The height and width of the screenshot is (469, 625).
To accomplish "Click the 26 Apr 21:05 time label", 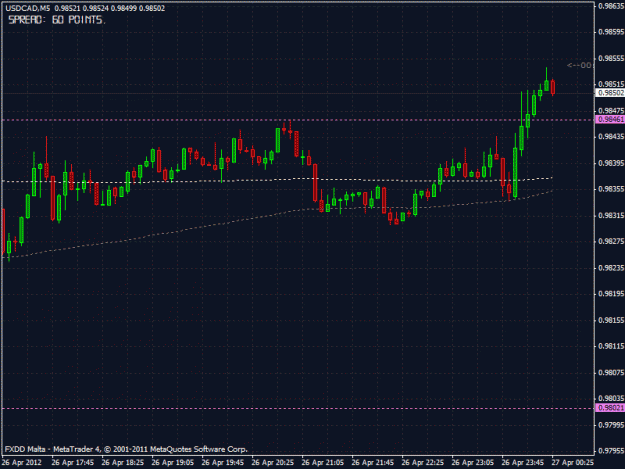I will [x=322, y=463].
